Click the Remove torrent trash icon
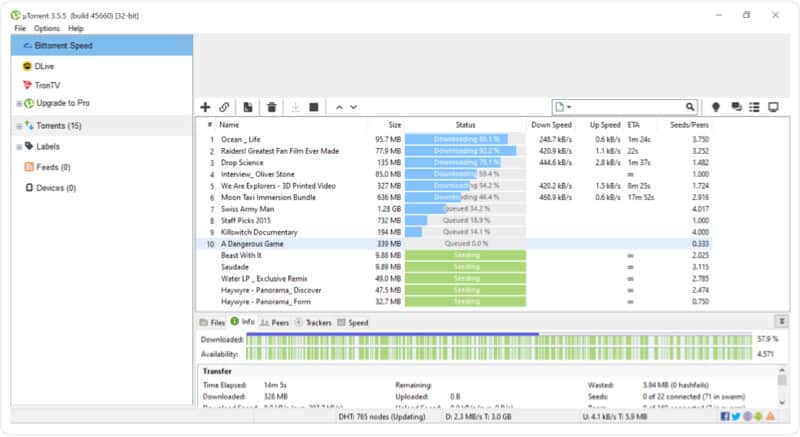 coord(271,107)
